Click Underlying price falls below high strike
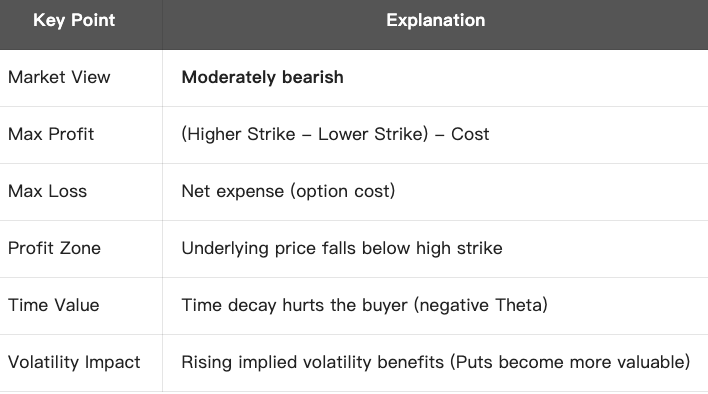The height and width of the screenshot is (394, 708). coord(342,248)
